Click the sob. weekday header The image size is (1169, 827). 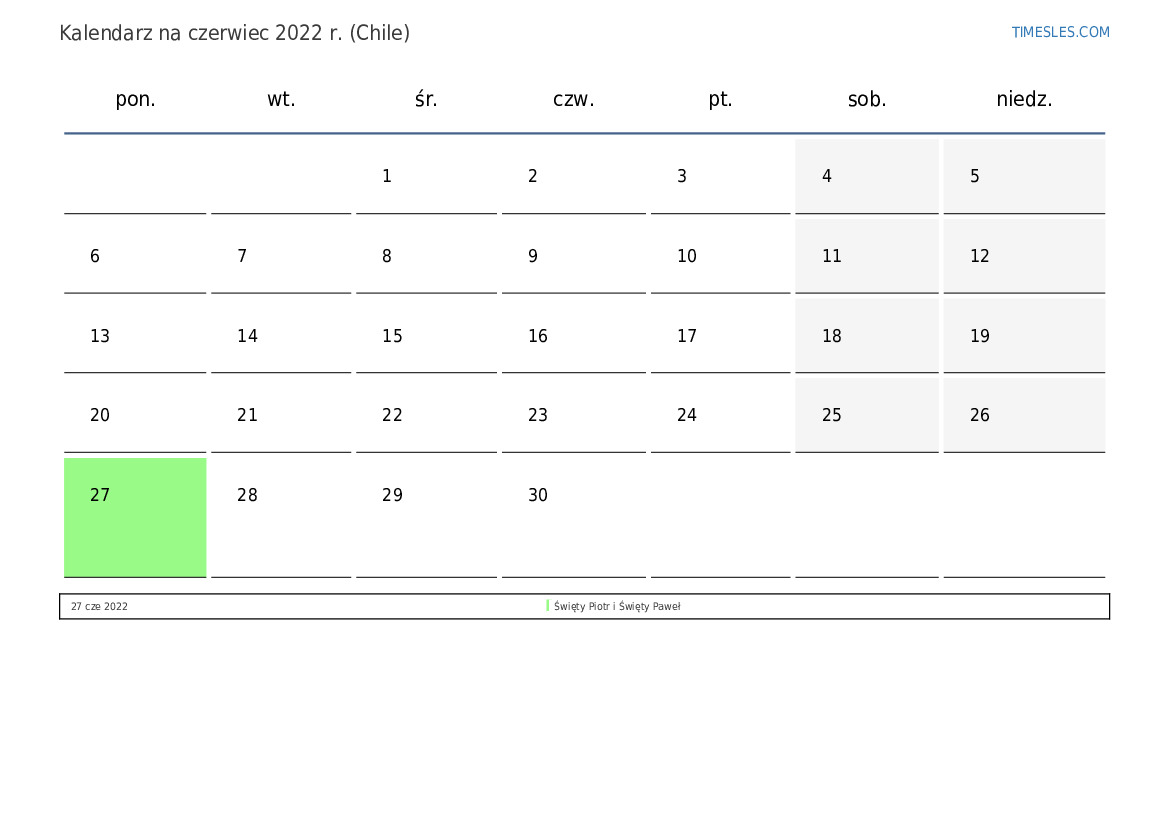[867, 99]
